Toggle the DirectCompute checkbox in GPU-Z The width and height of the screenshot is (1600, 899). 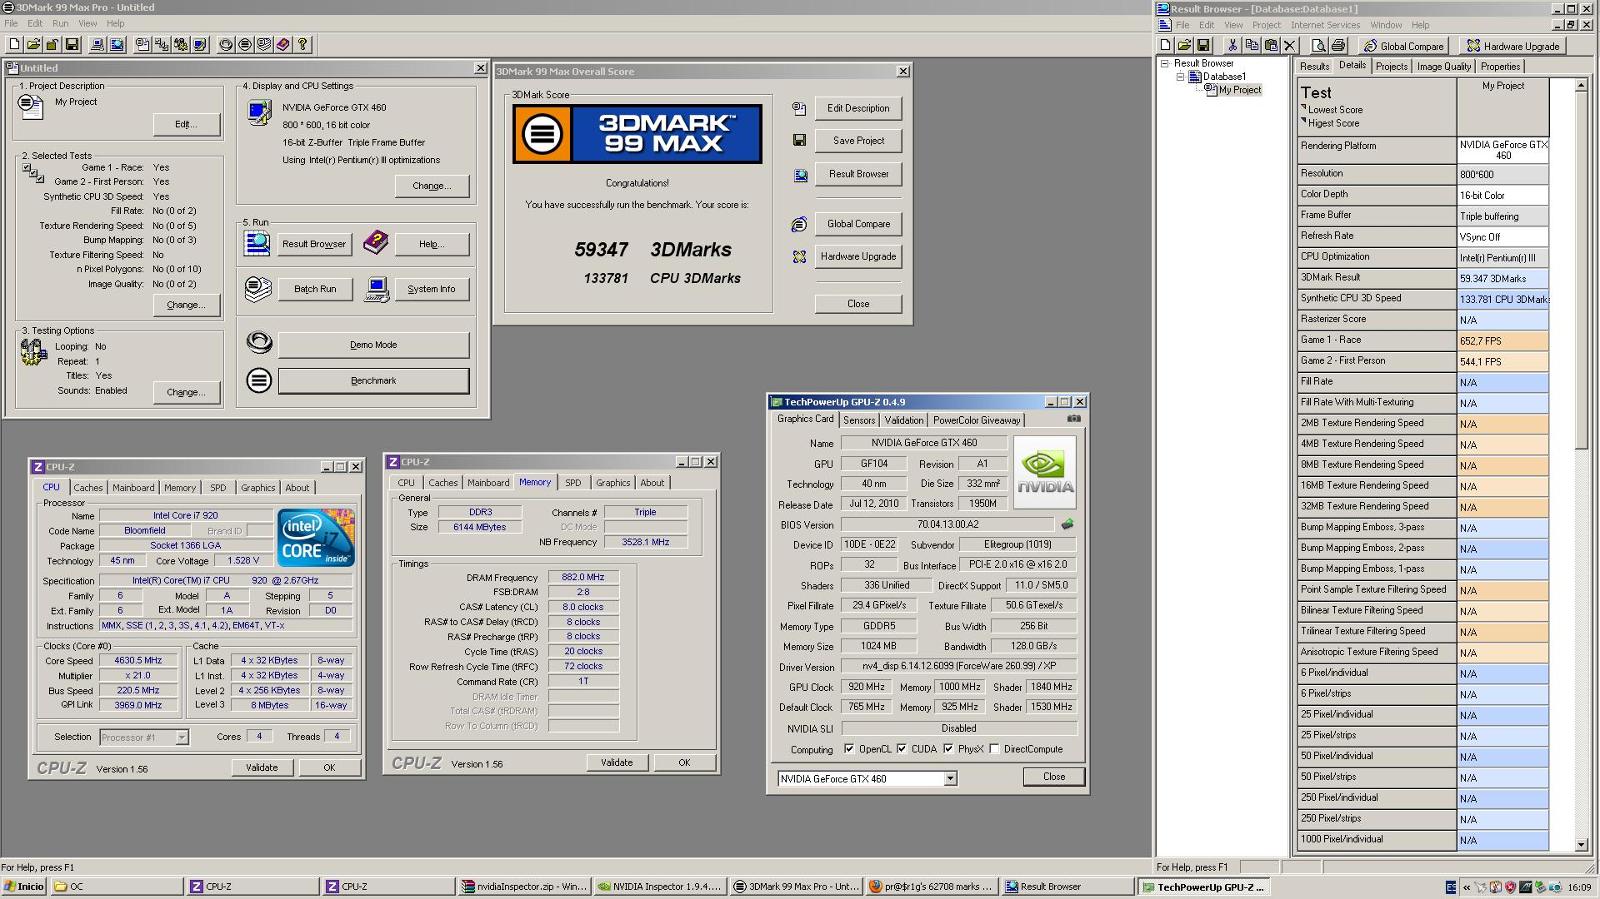994,749
